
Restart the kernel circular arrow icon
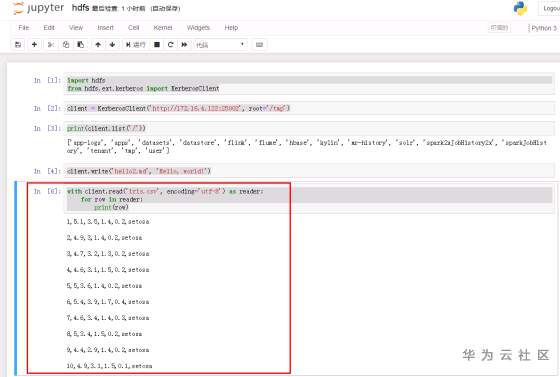[170, 45]
